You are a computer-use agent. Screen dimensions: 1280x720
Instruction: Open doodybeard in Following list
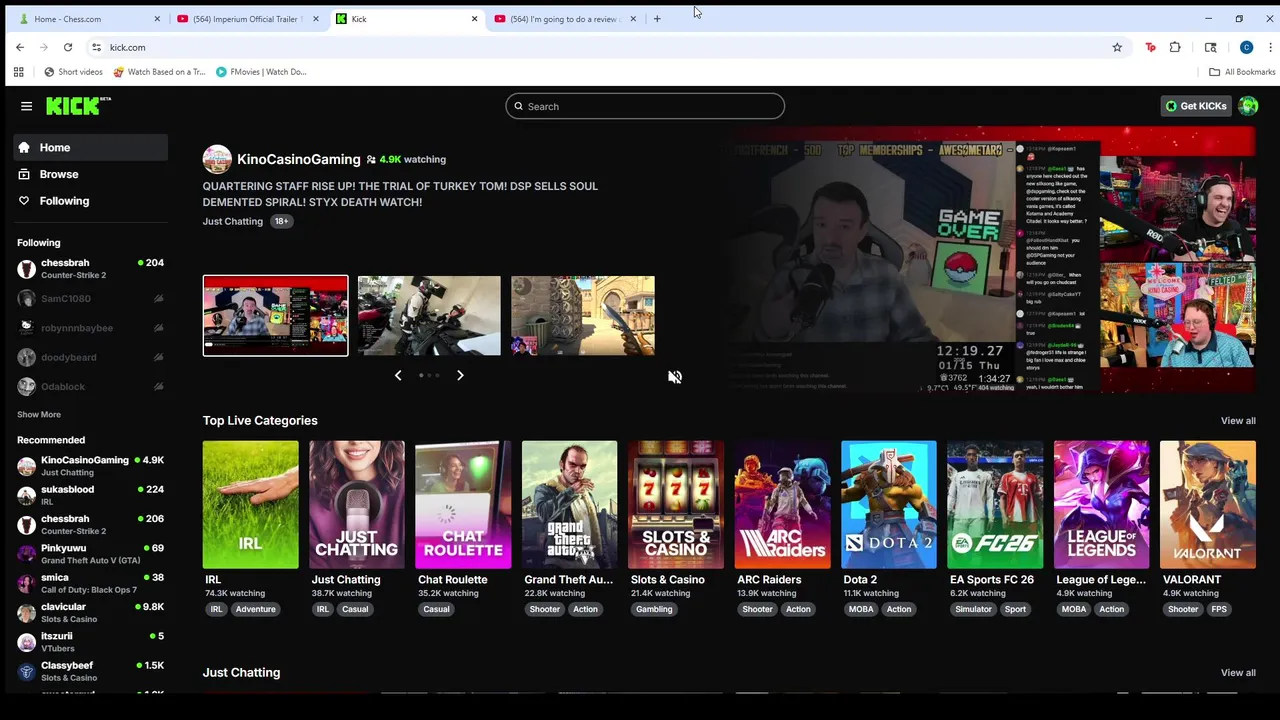91,357
